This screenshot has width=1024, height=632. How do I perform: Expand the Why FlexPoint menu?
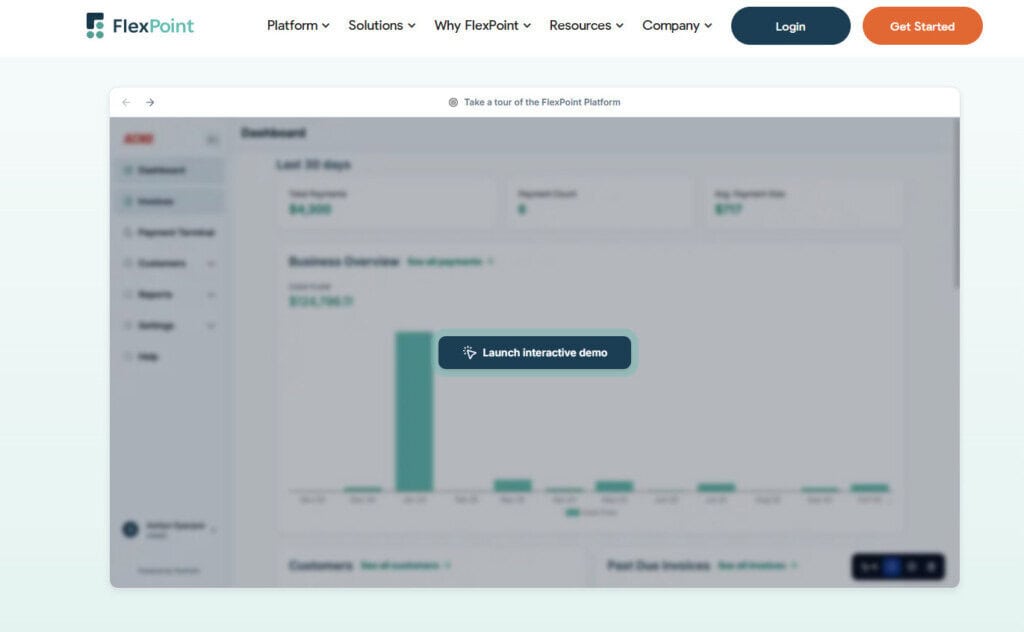point(482,26)
